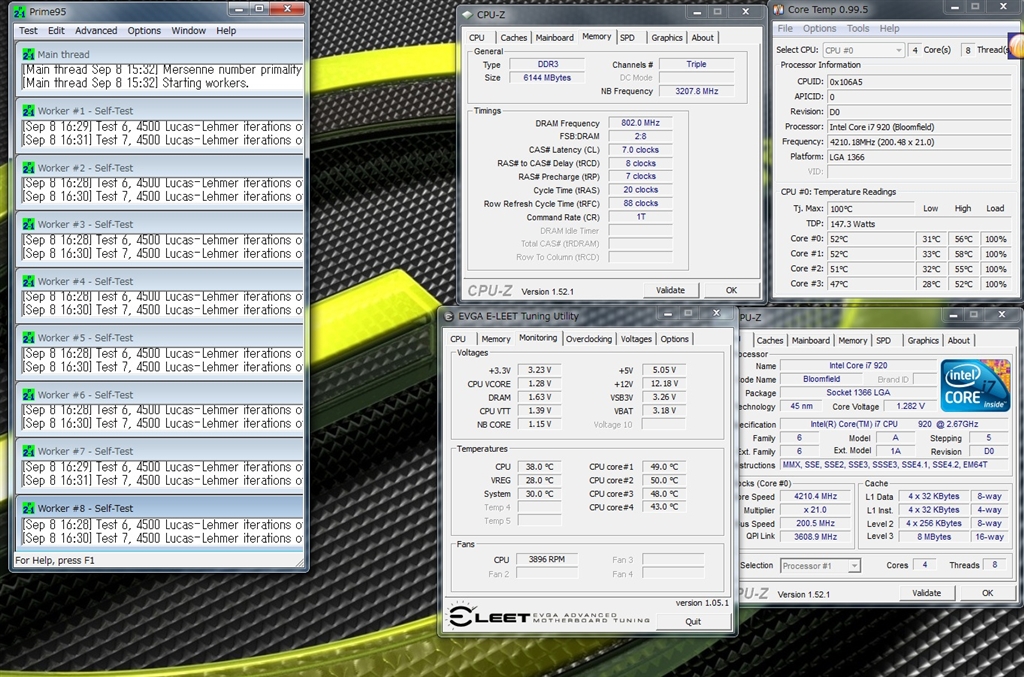Click the Worker #4 Self-Test icon
1024x677 pixels.
(x=28, y=281)
